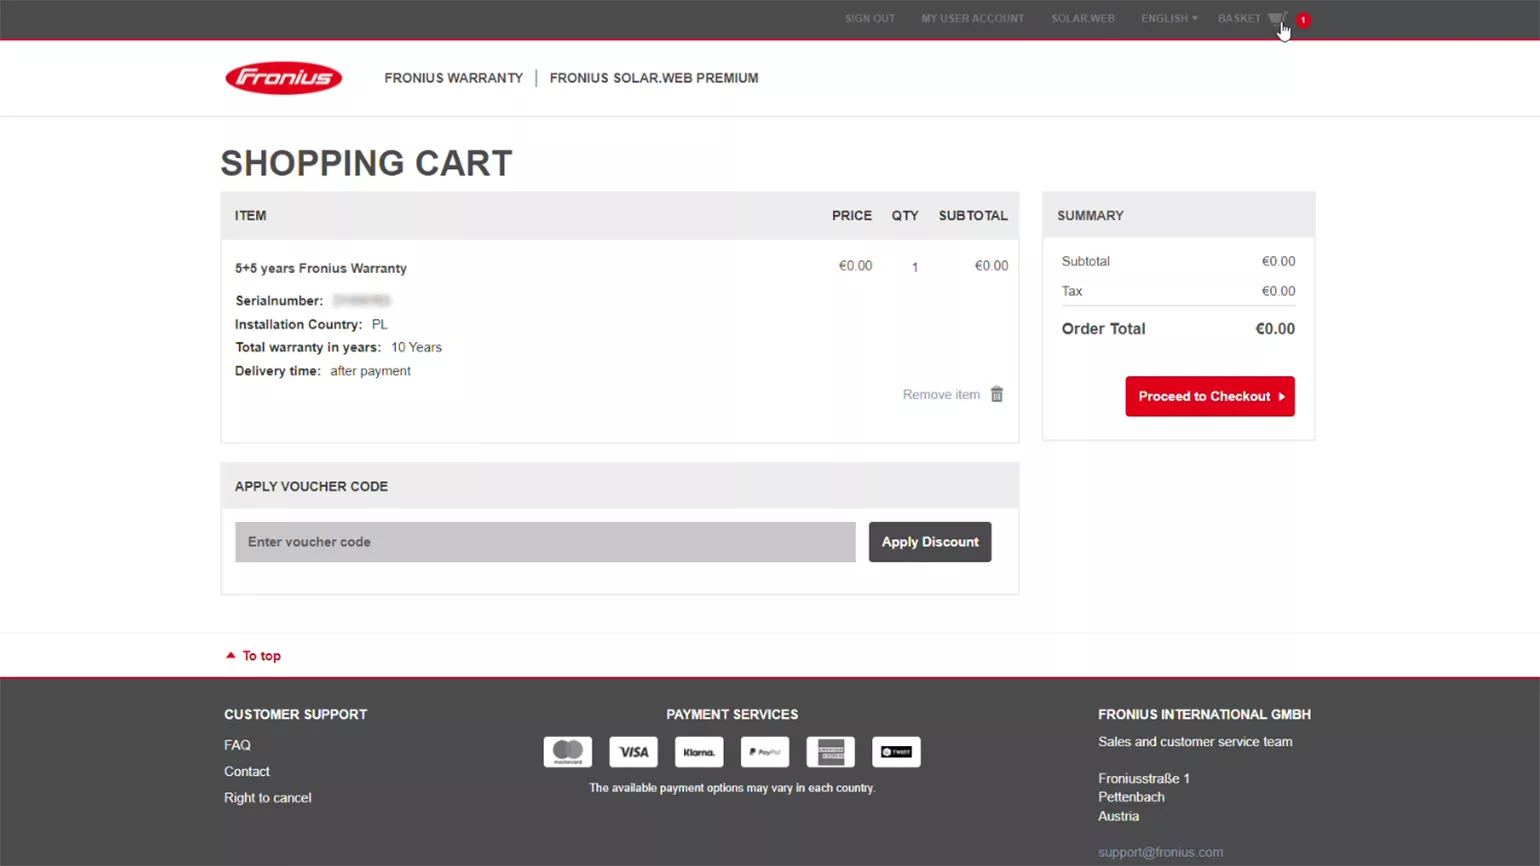The height and width of the screenshot is (866, 1540).
Task: Click the Shopping Cart heading
Action: [366, 163]
